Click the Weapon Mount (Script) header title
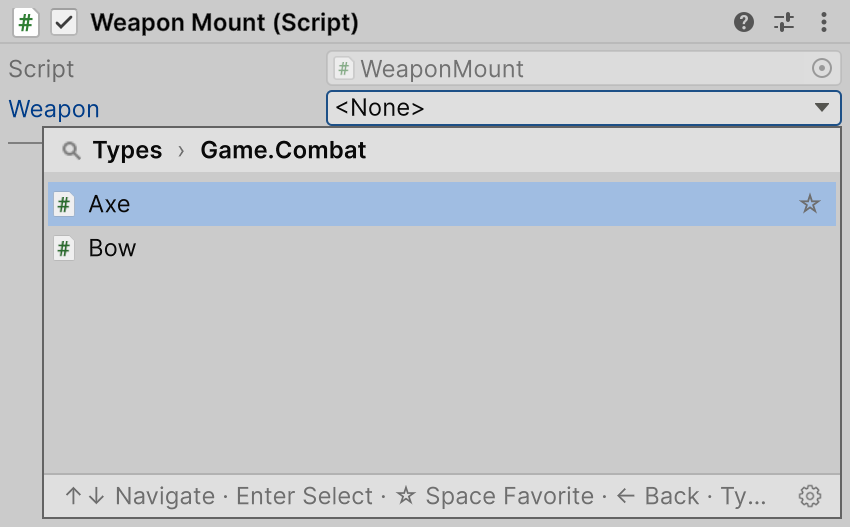The image size is (850, 527). tap(224, 23)
